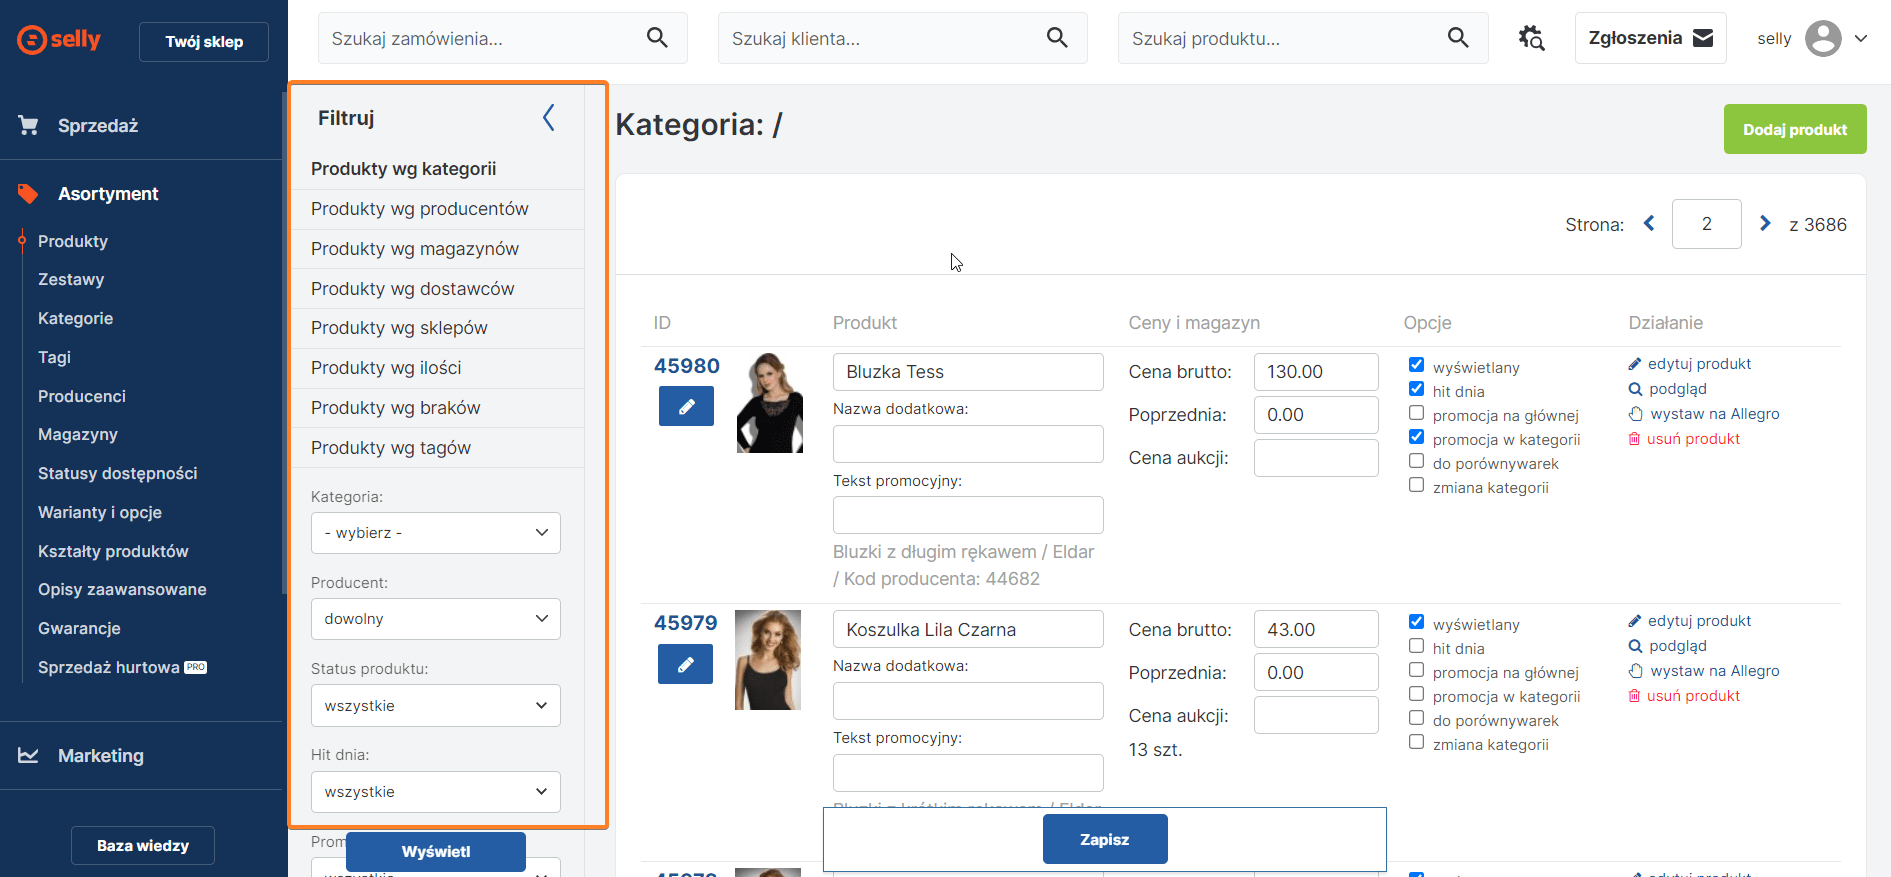Click the green Dodaj produkt button

click(1794, 129)
